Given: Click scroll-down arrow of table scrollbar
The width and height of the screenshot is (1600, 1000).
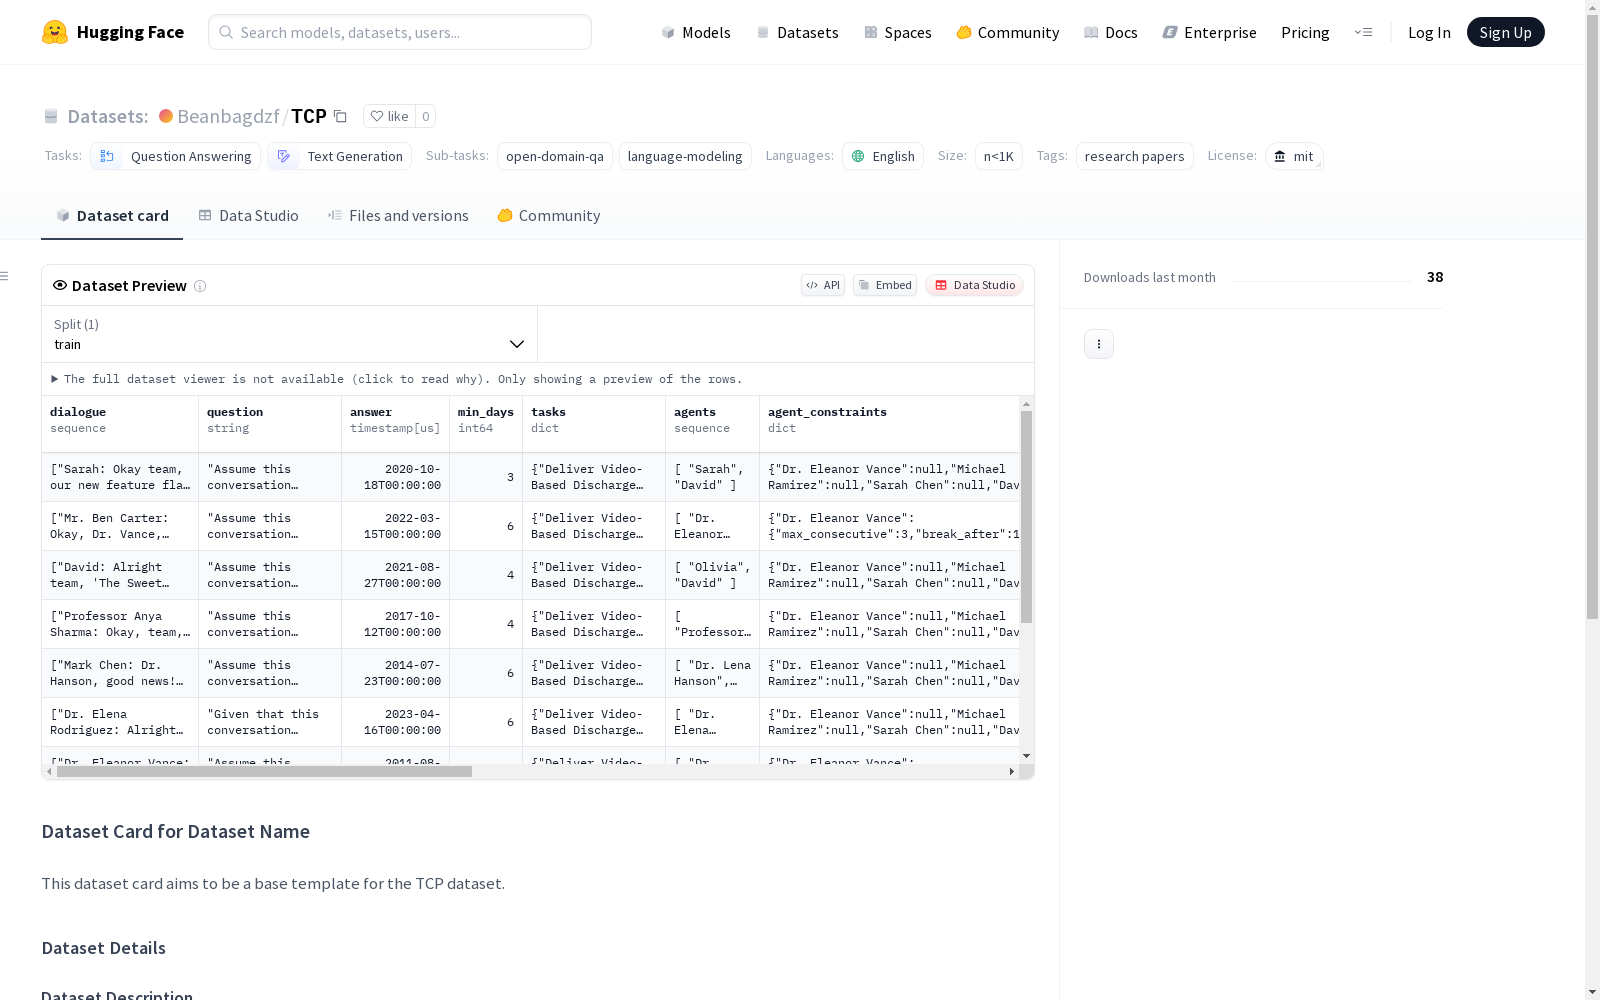Looking at the screenshot, I should coord(1026,756).
